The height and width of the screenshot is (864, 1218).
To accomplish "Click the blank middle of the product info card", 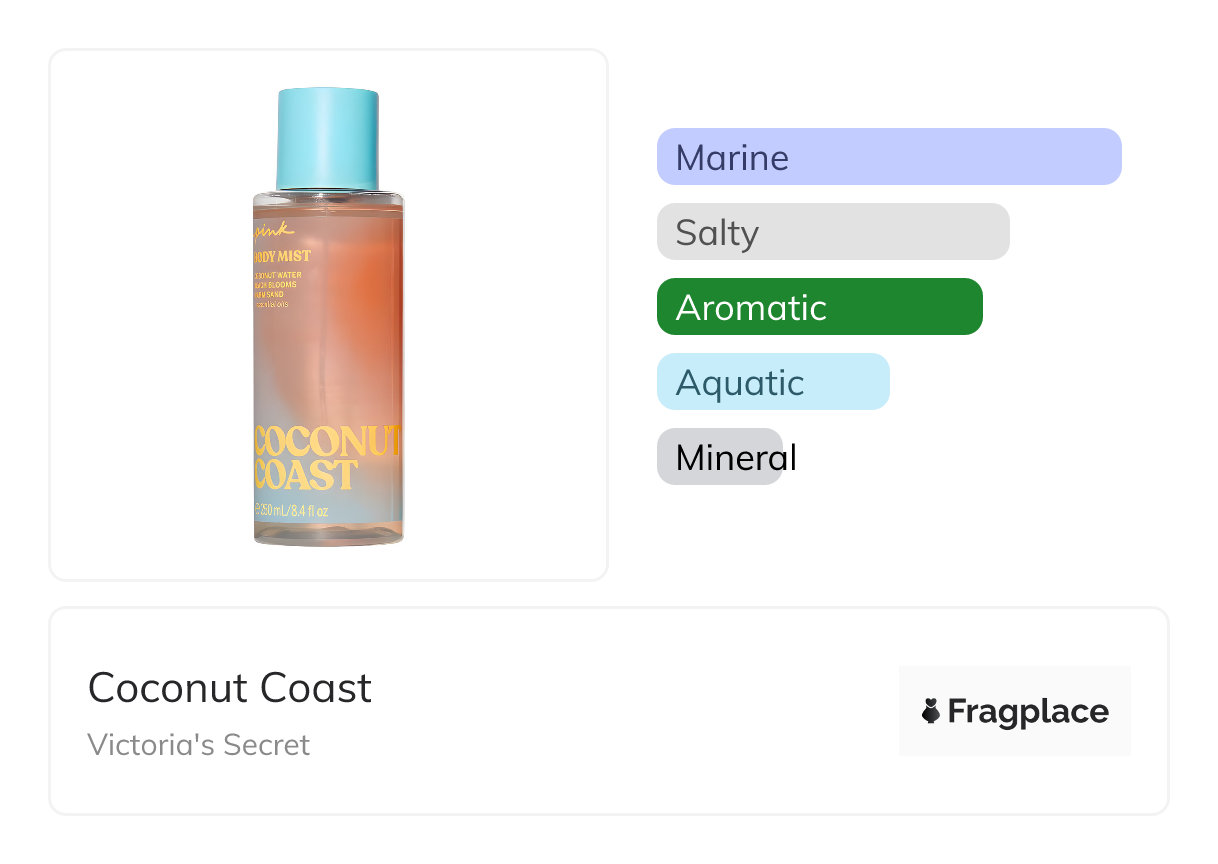I will pos(620,711).
